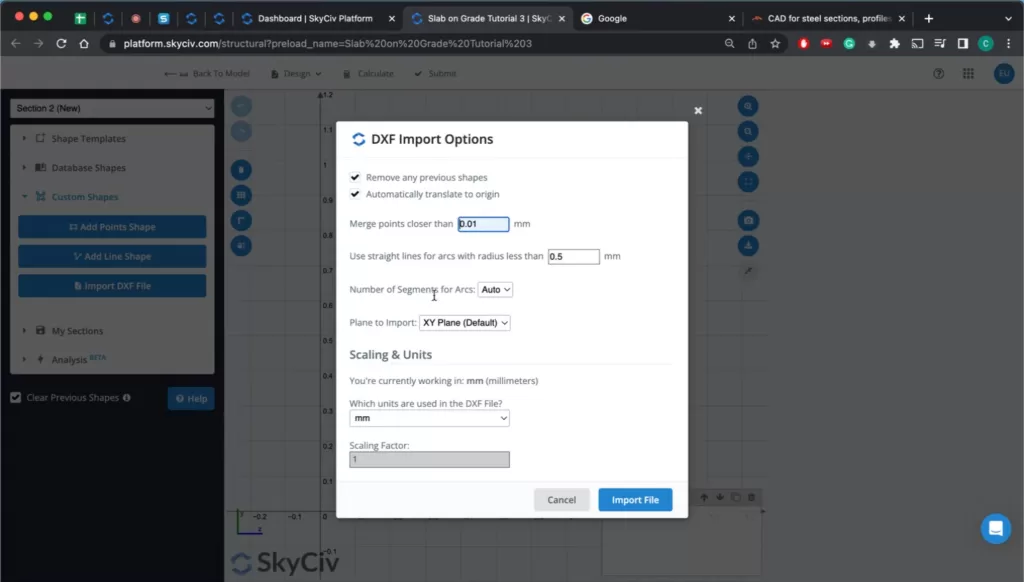Click the Clear Previous Shapes info icon
Viewport: 1024px width, 582px height.
127,397
